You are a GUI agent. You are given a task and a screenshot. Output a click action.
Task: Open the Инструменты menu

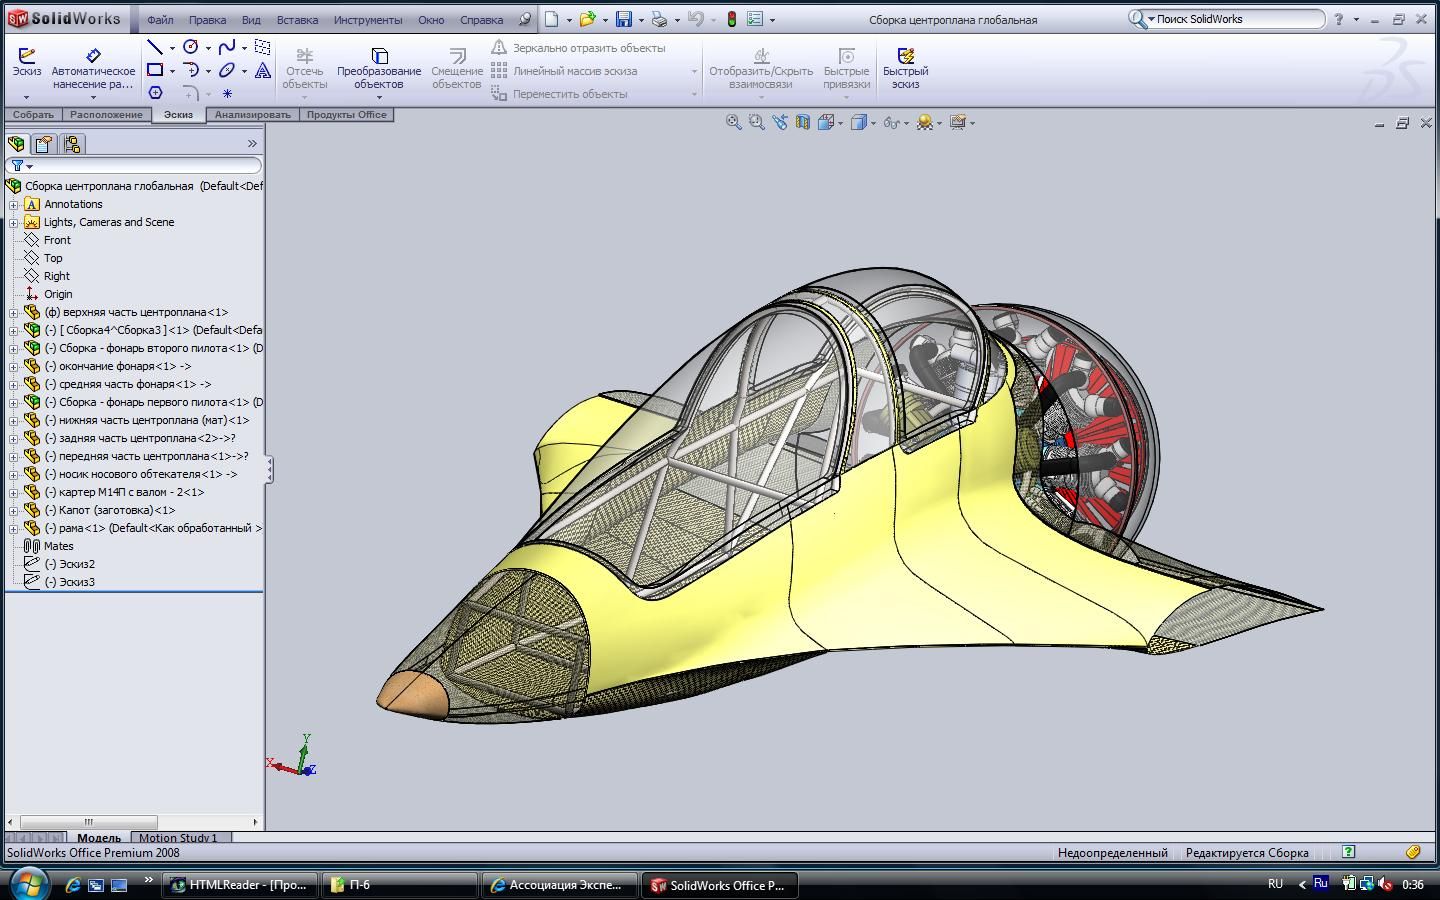(368, 20)
